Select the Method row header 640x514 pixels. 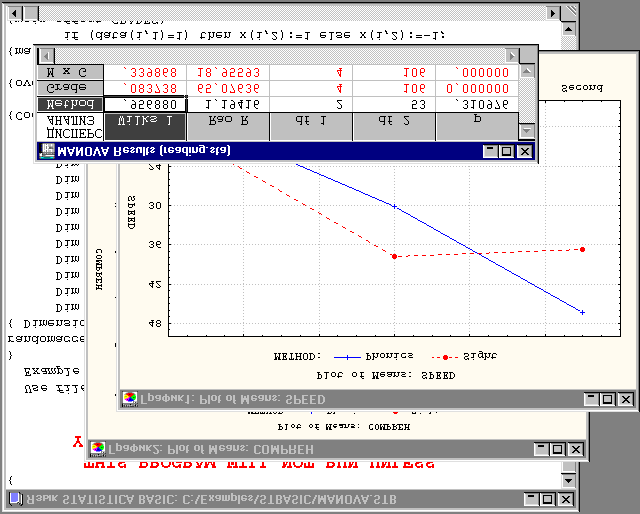[70, 105]
